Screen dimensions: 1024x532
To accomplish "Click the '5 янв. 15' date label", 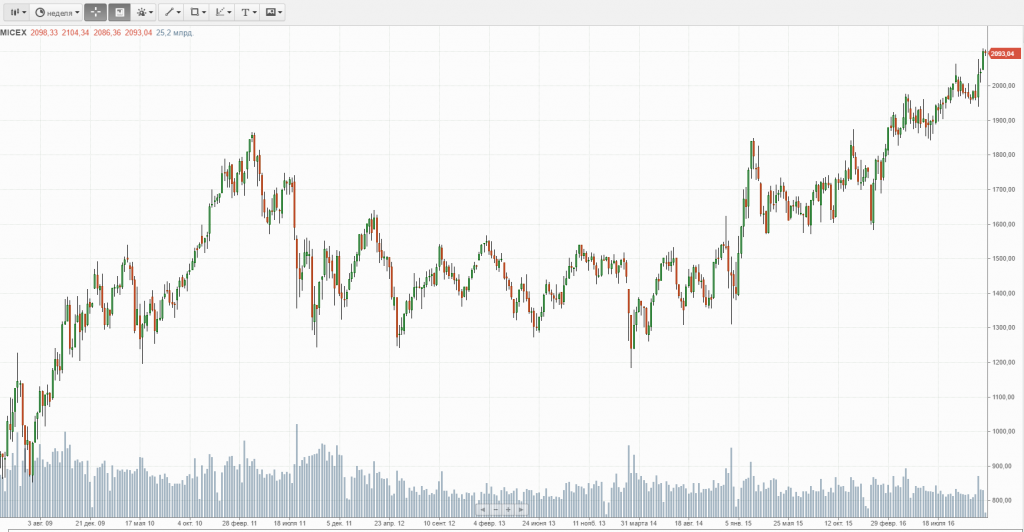I will pyautogui.click(x=738, y=523).
